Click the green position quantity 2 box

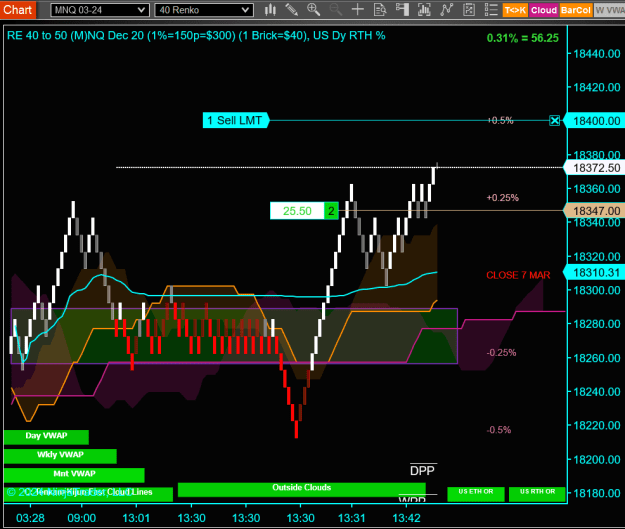(331, 211)
